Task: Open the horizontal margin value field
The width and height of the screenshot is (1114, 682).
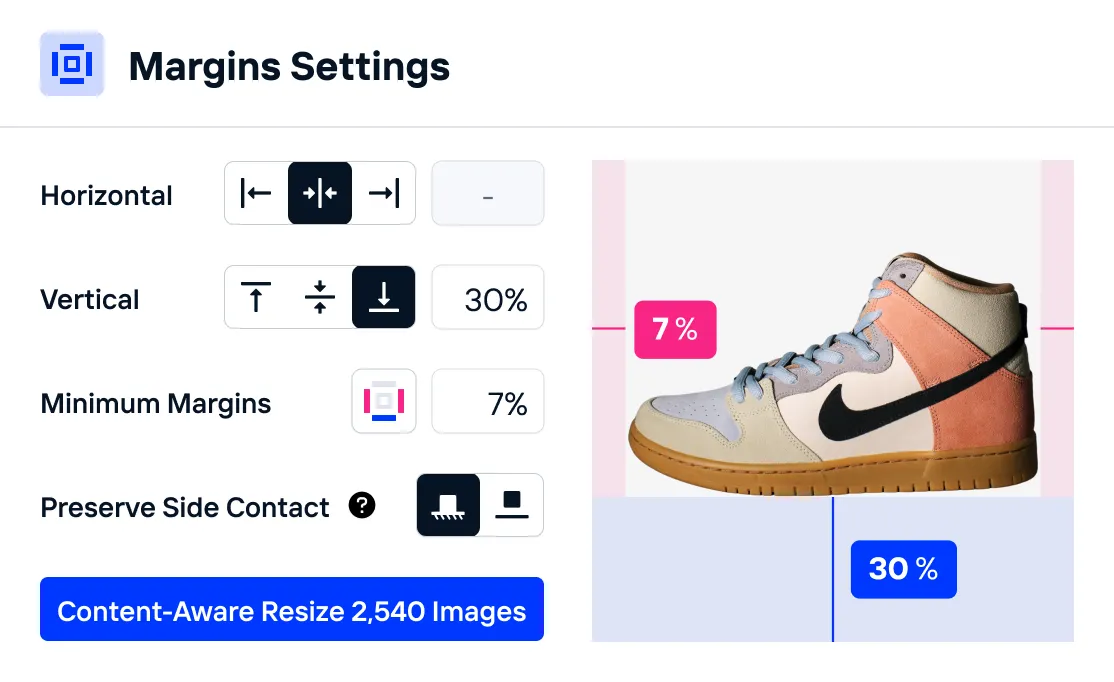Action: (x=487, y=193)
